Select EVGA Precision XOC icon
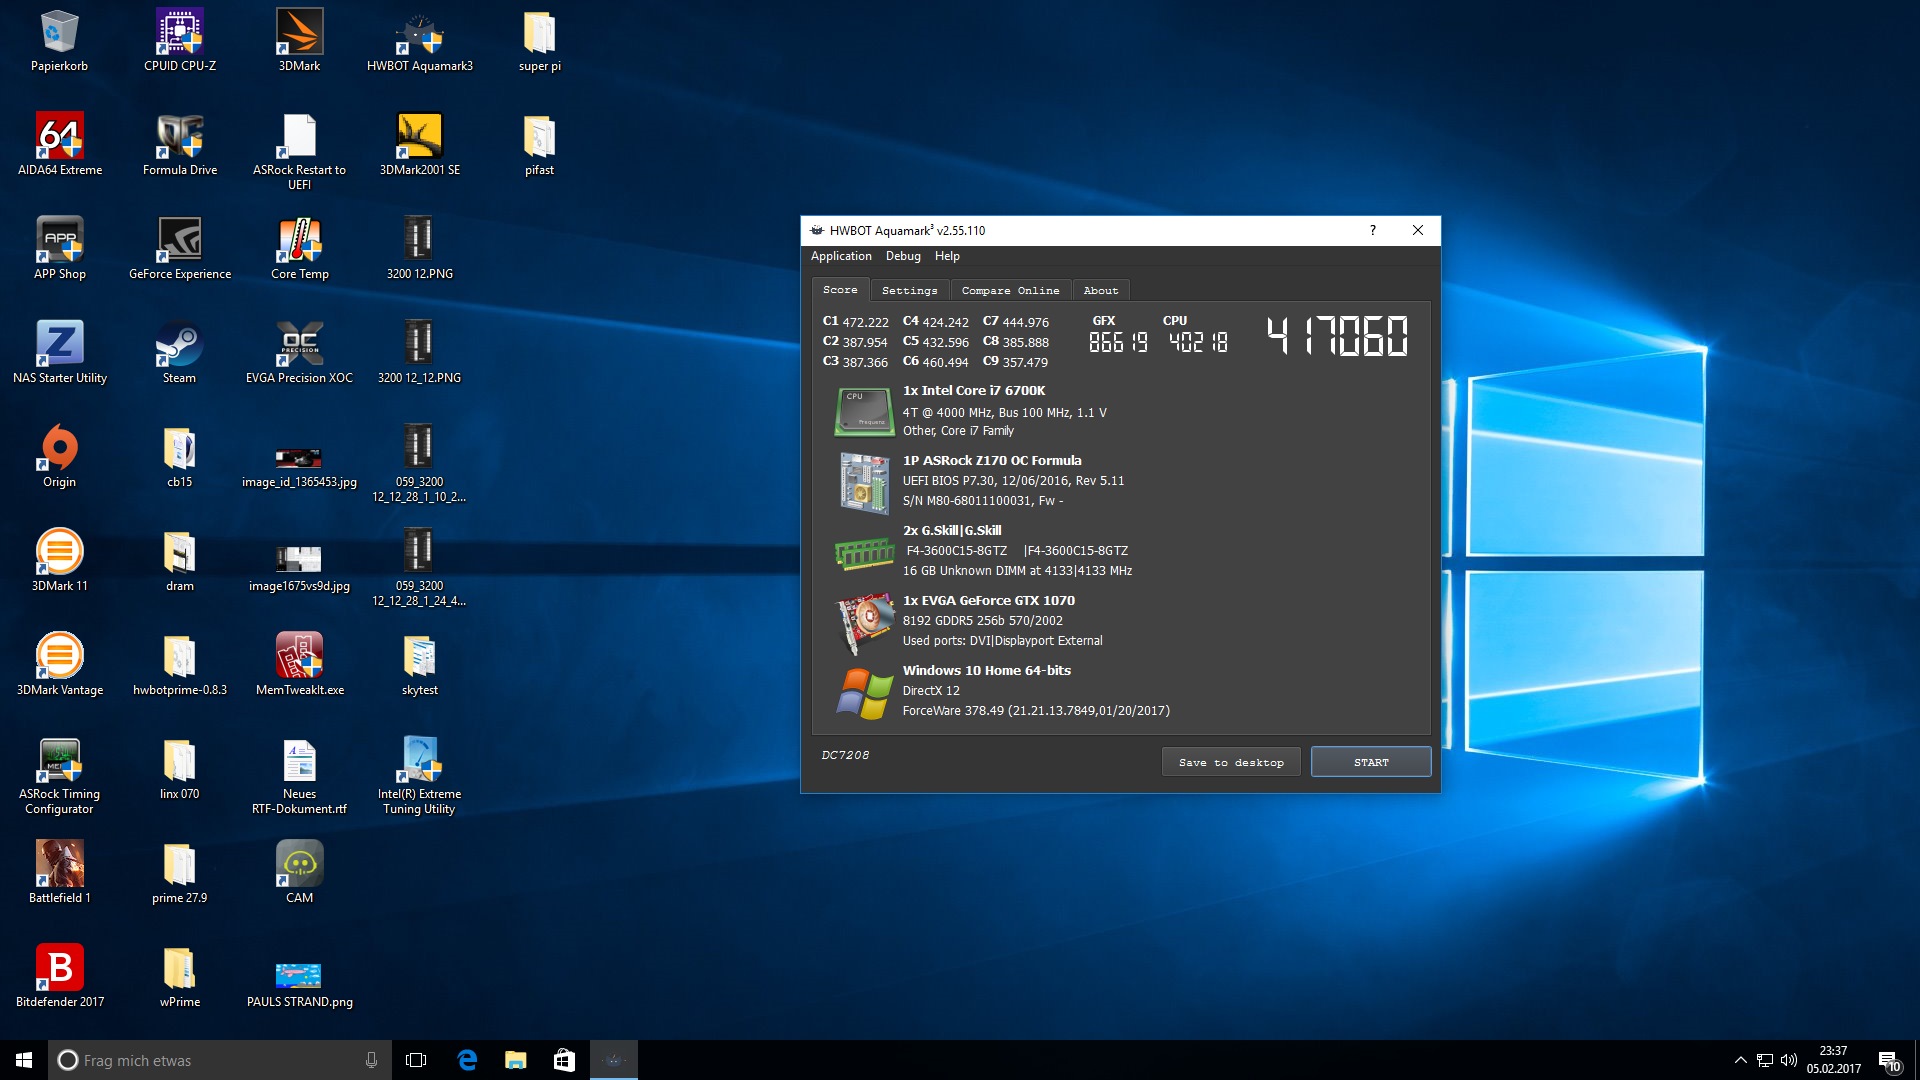Viewport: 1920px width, 1080px height. pos(299,353)
